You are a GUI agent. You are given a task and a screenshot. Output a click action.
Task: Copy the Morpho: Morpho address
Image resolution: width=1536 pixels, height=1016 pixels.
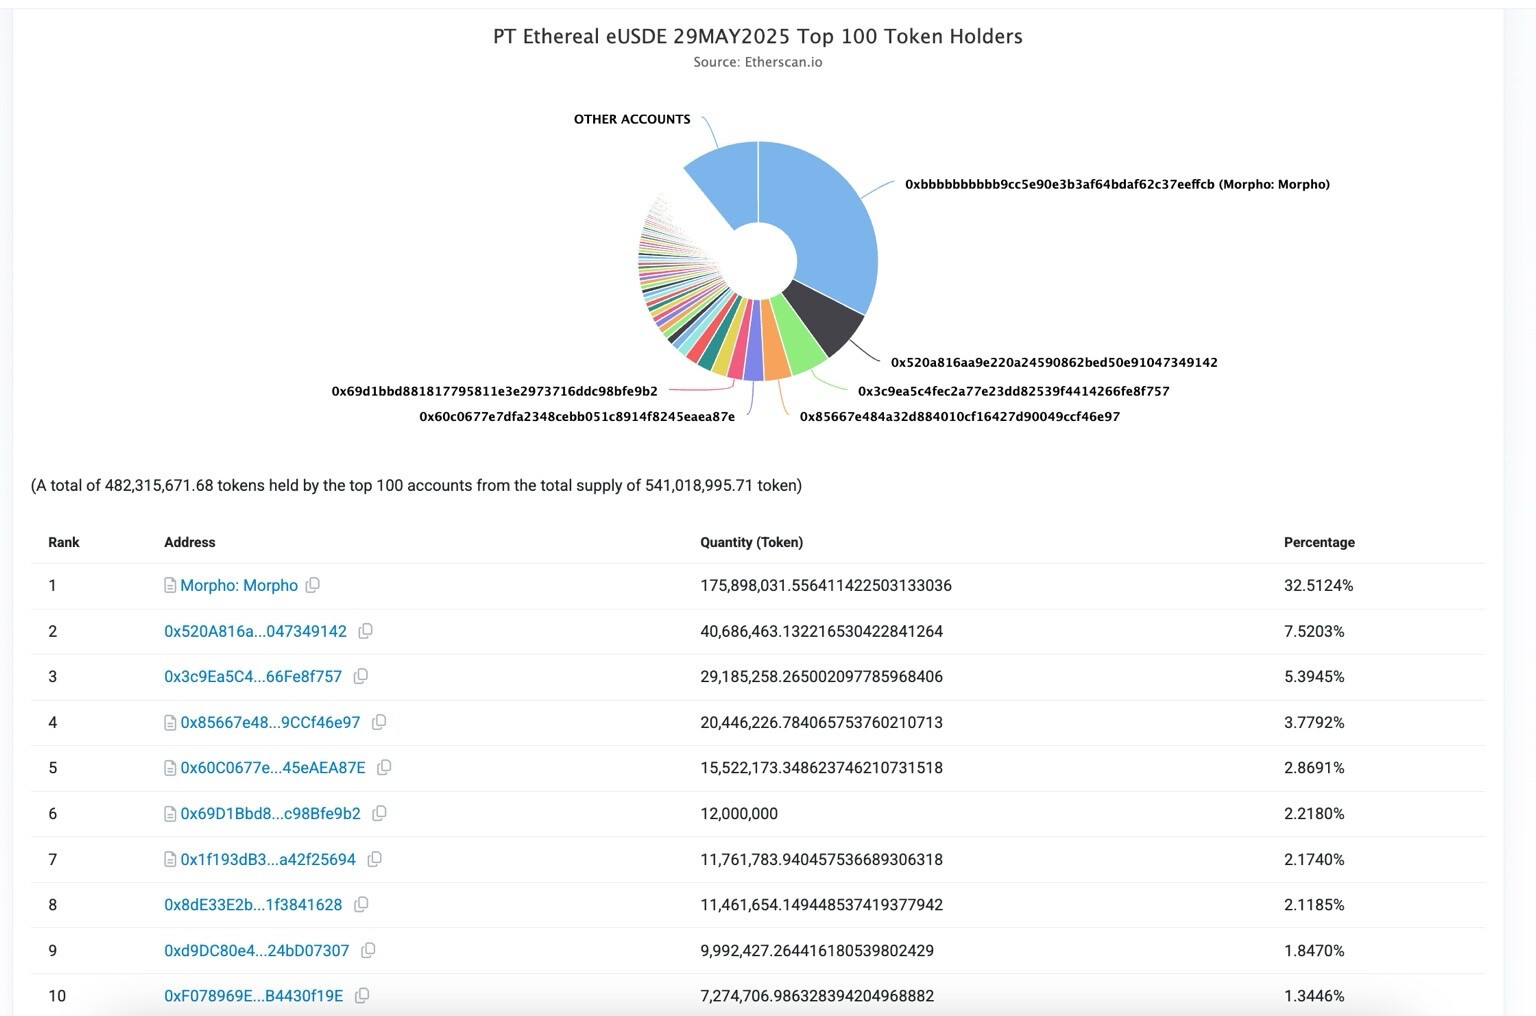pos(313,585)
